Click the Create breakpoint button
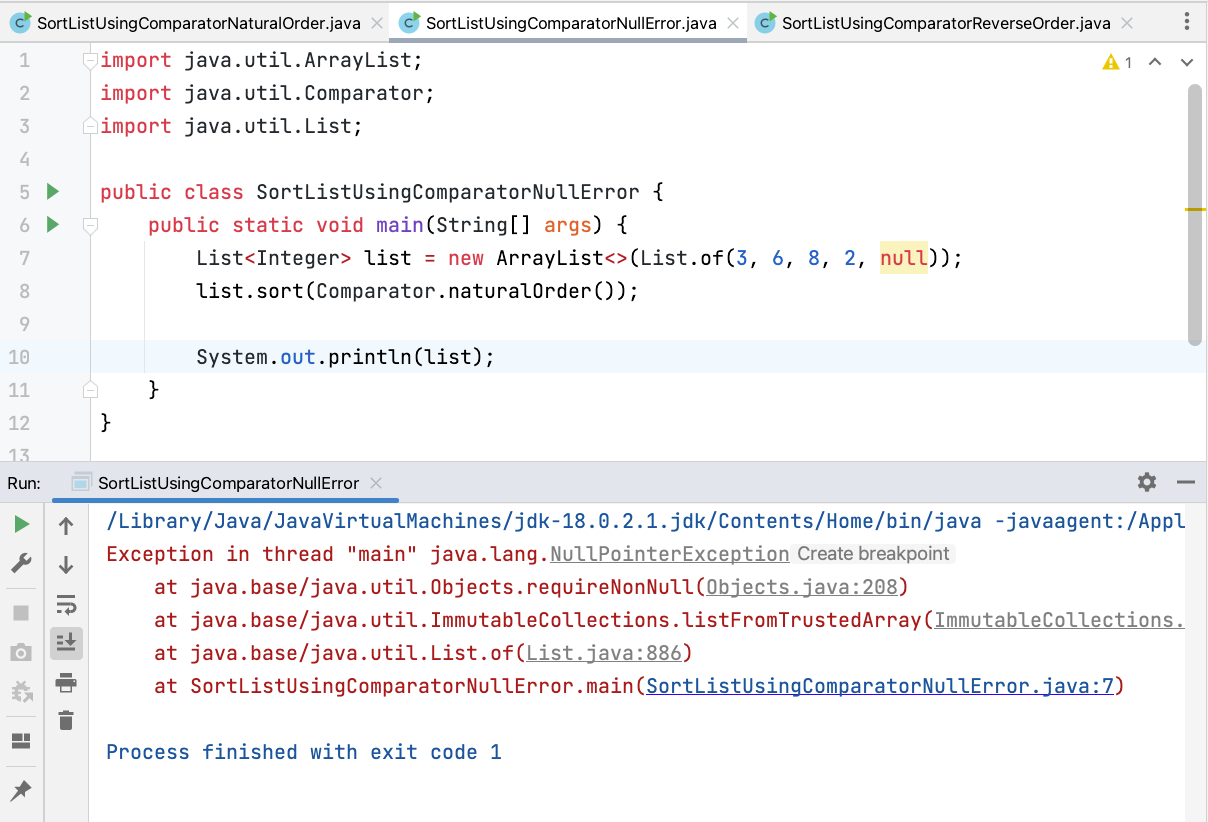1208x822 pixels. [873, 553]
